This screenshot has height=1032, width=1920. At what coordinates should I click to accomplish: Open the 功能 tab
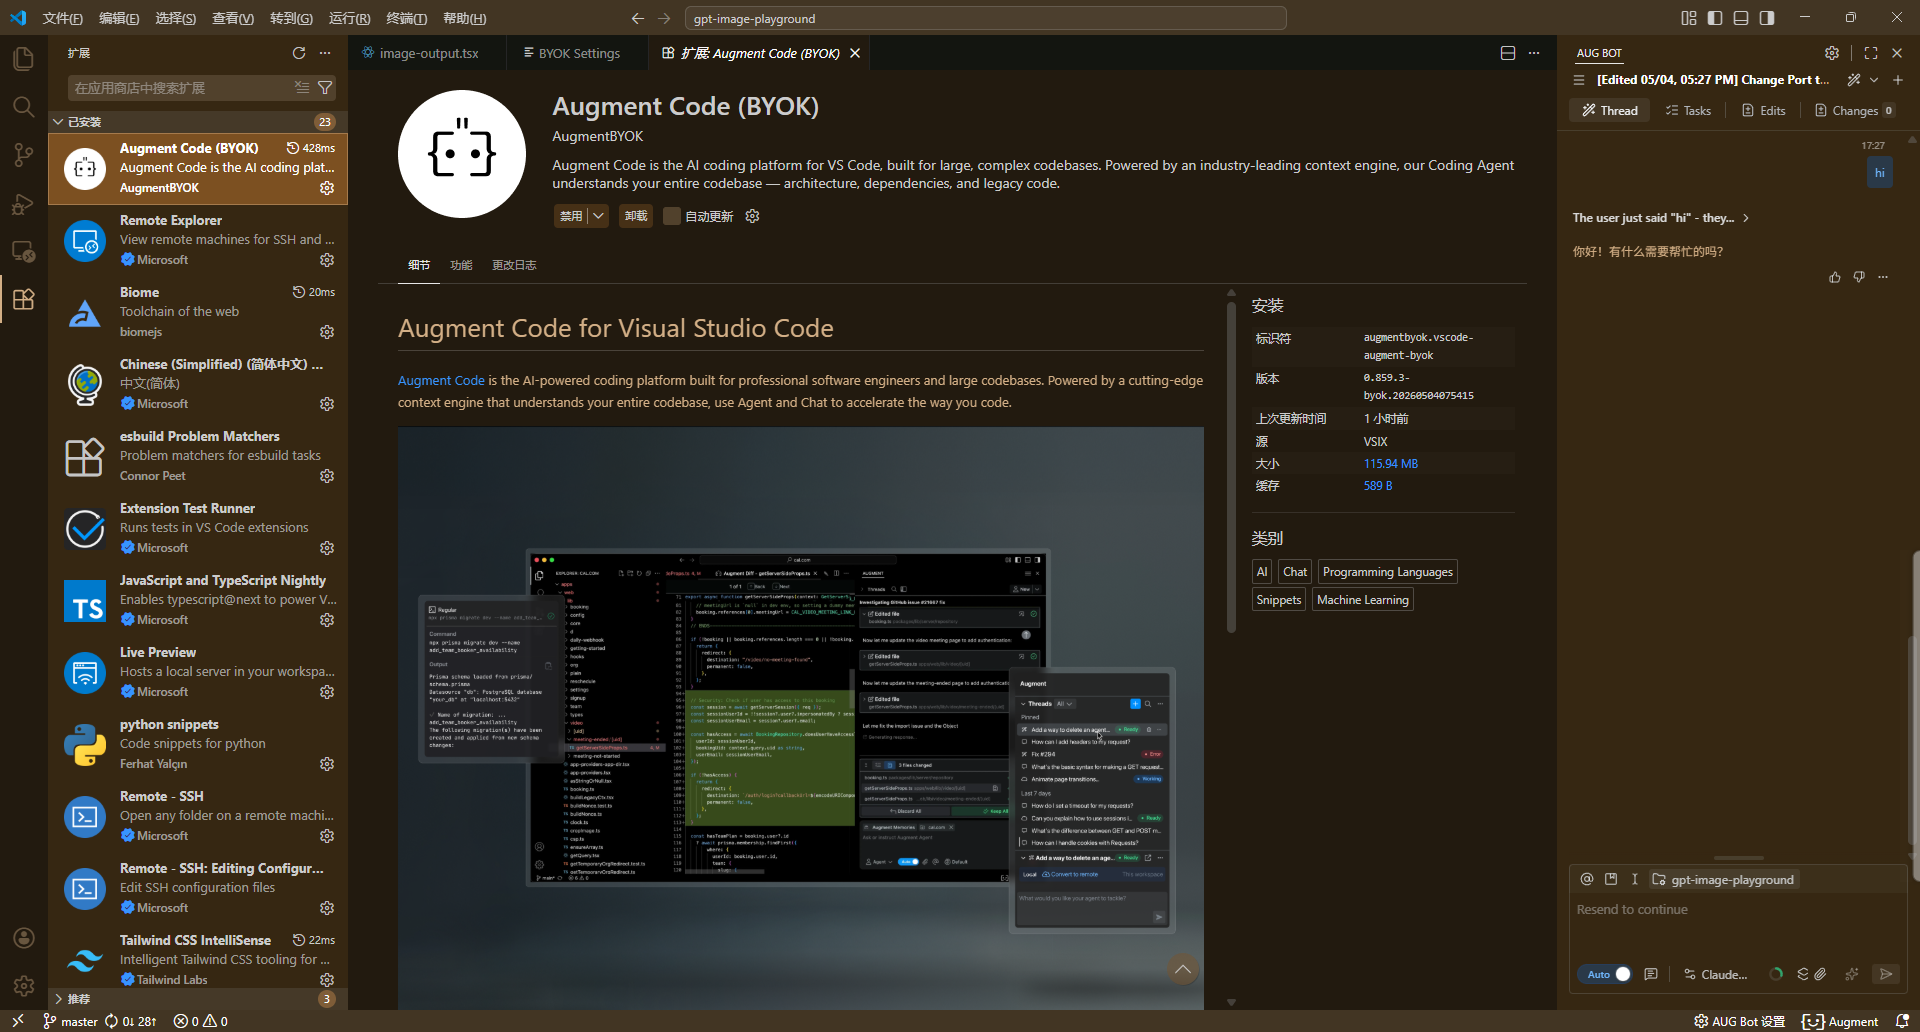461,265
